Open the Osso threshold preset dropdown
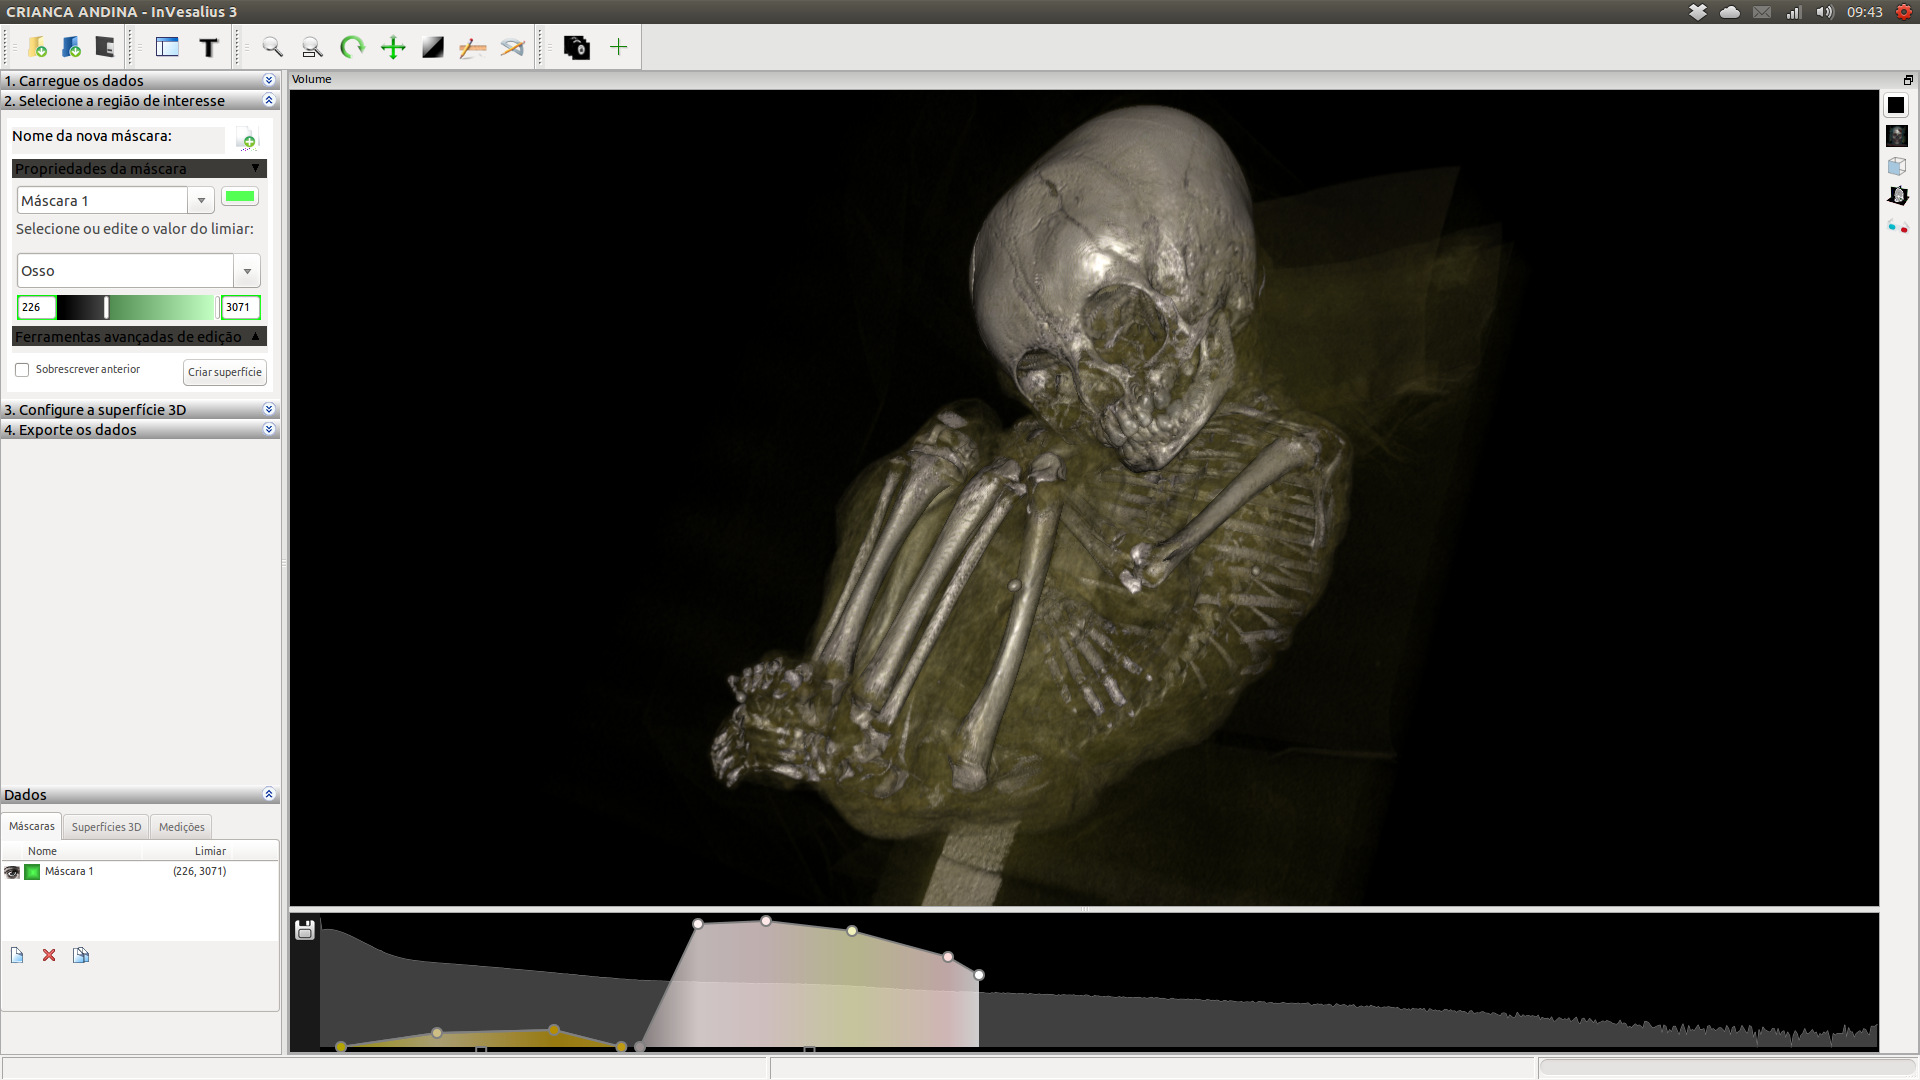 (247, 271)
